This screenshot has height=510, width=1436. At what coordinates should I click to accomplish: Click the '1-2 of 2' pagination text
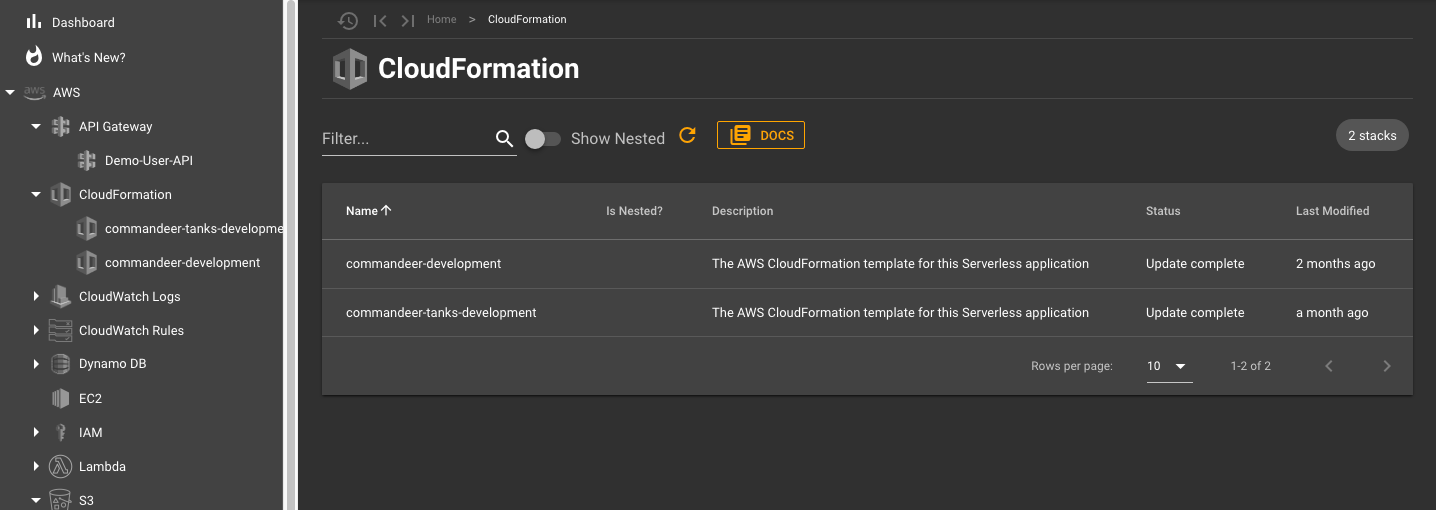1250,366
